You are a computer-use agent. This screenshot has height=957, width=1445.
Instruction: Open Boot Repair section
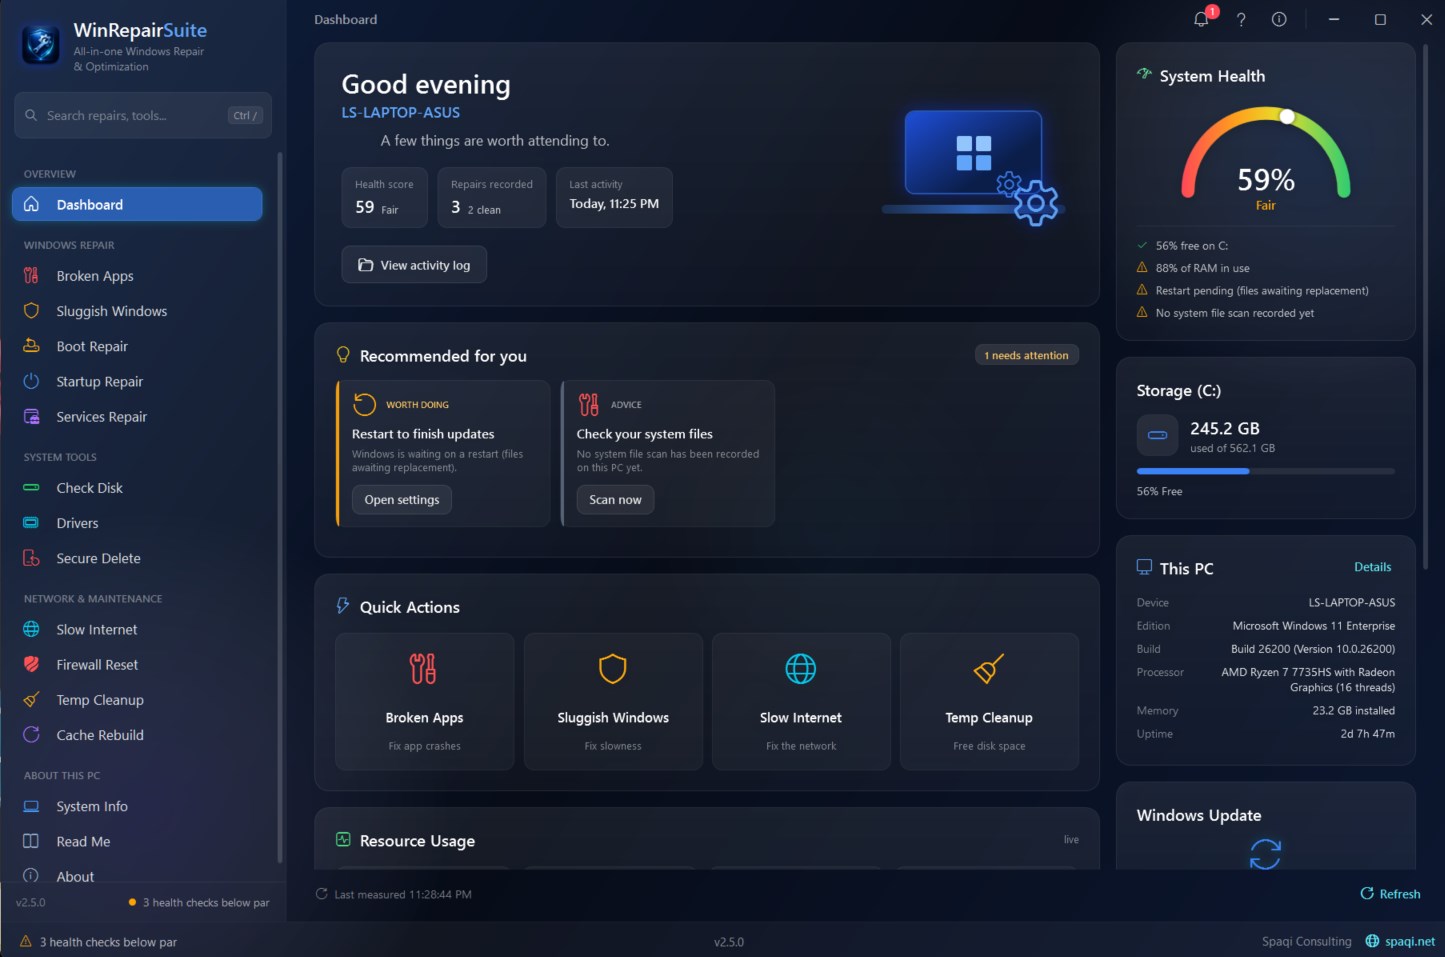137,346
